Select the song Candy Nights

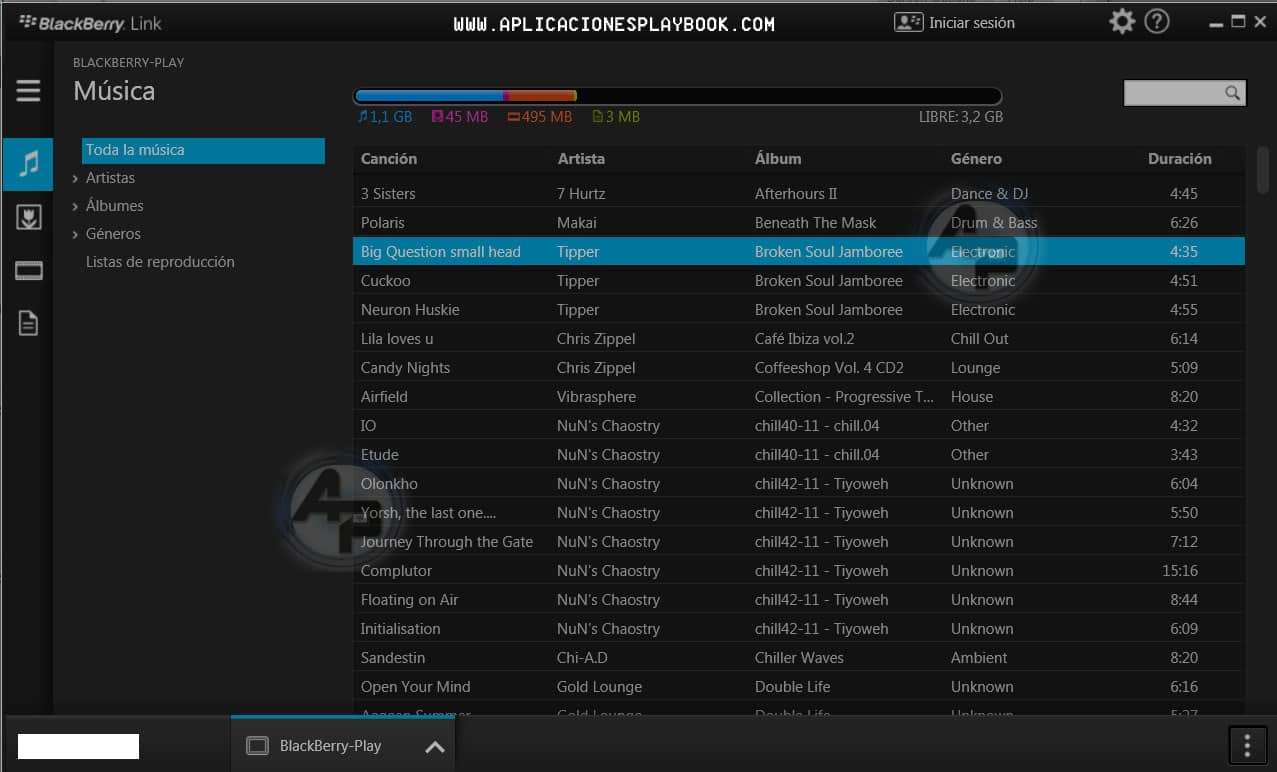(x=406, y=368)
